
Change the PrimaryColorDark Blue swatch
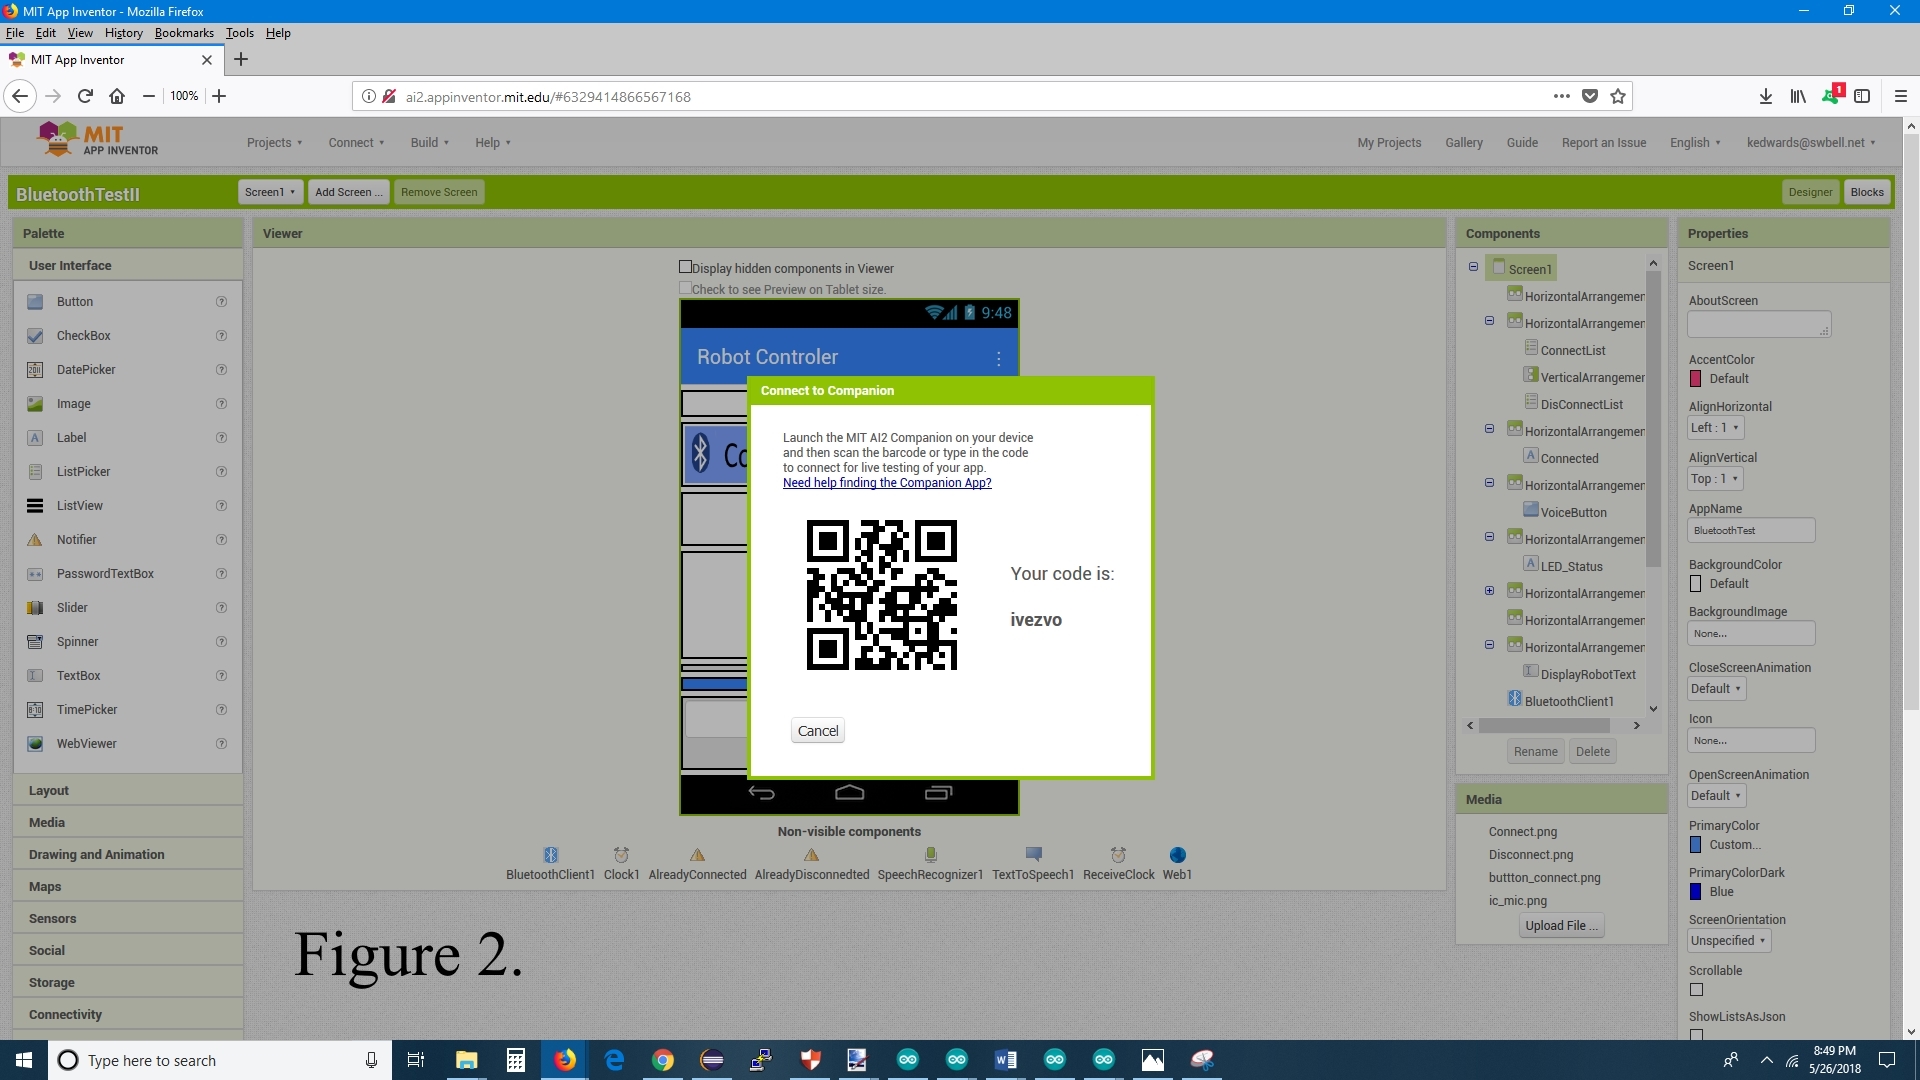pyautogui.click(x=1695, y=892)
